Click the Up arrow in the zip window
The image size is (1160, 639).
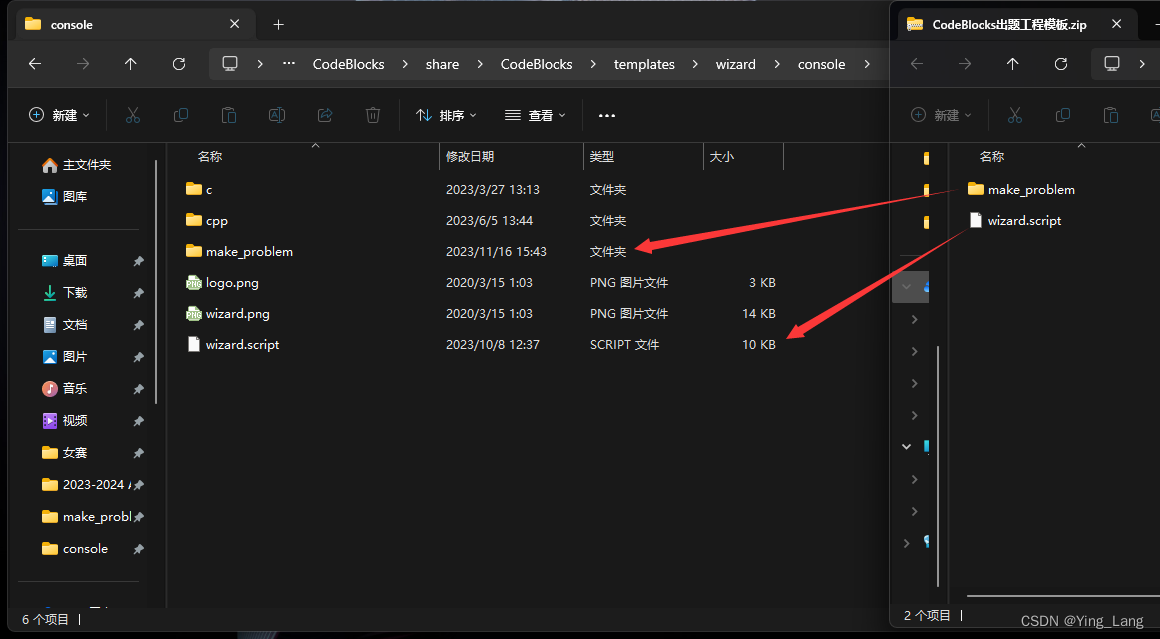point(1012,63)
